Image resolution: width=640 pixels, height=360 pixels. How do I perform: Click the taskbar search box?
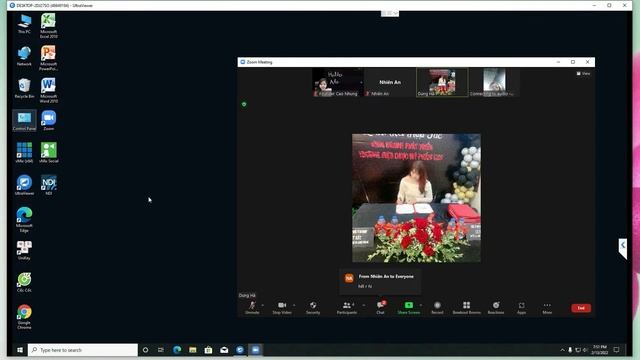click(x=83, y=350)
